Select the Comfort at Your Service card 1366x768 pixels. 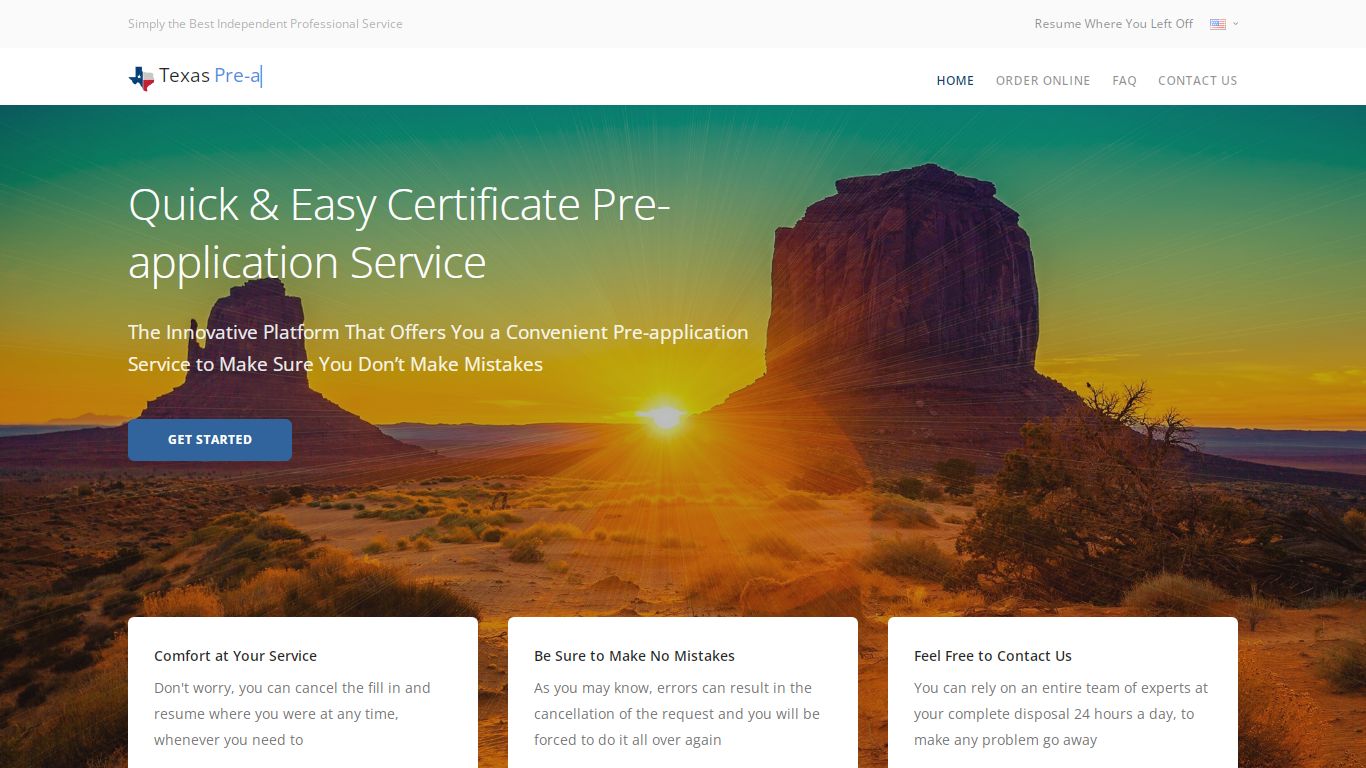click(303, 692)
